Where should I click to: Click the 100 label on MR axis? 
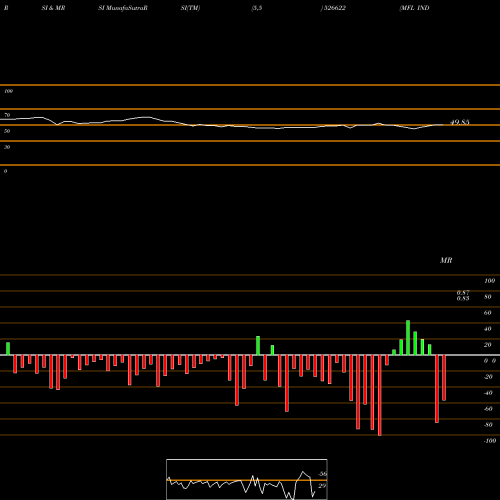489,281
